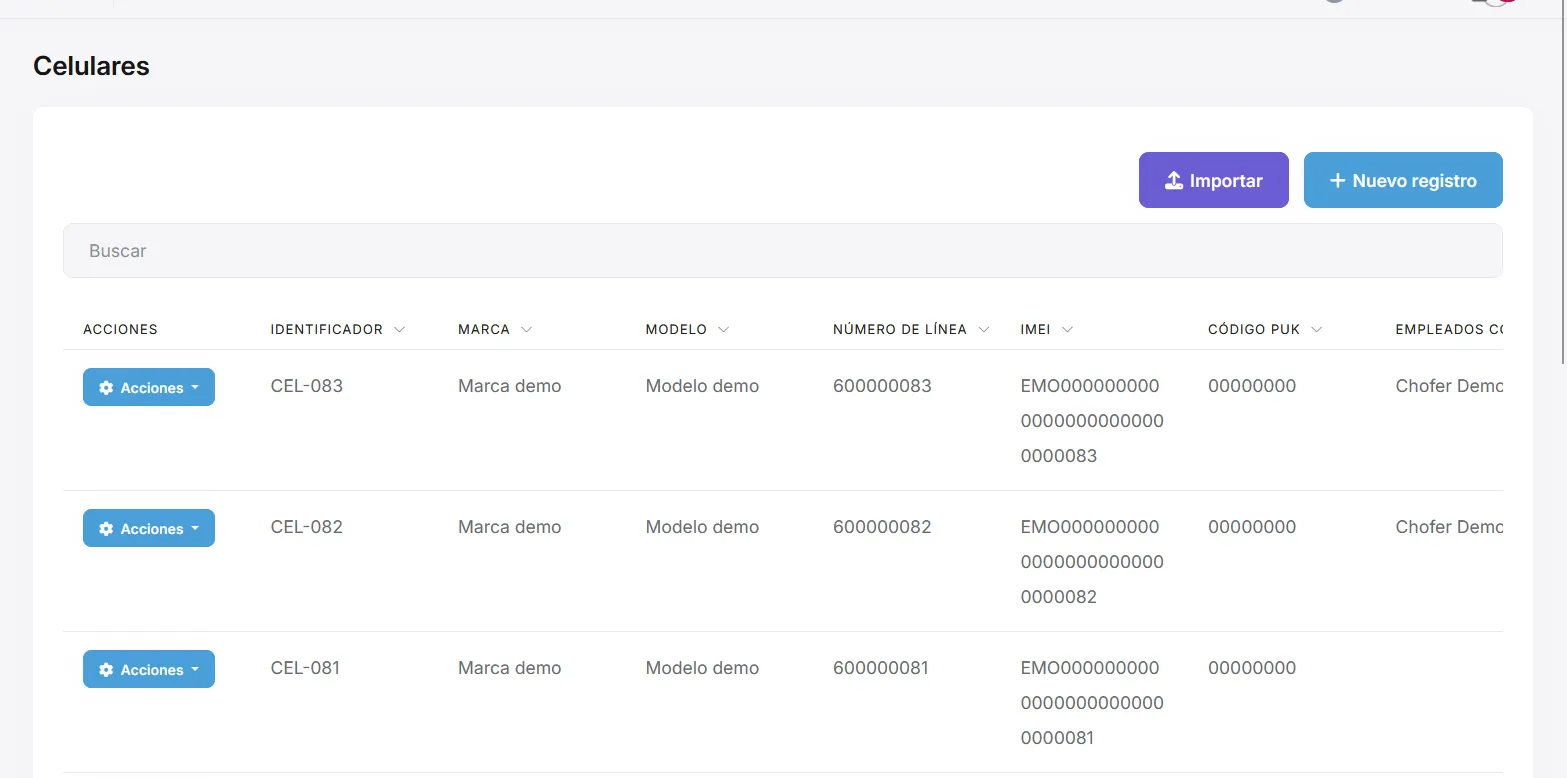Sort by Identificador column chevron
Viewport: 1567px width, 778px height.
(x=400, y=329)
